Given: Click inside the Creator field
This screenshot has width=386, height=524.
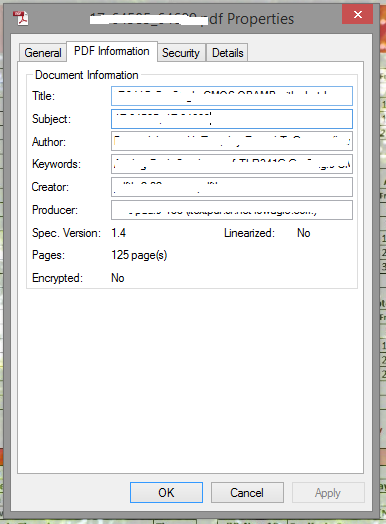Looking at the screenshot, I should click(x=232, y=187).
